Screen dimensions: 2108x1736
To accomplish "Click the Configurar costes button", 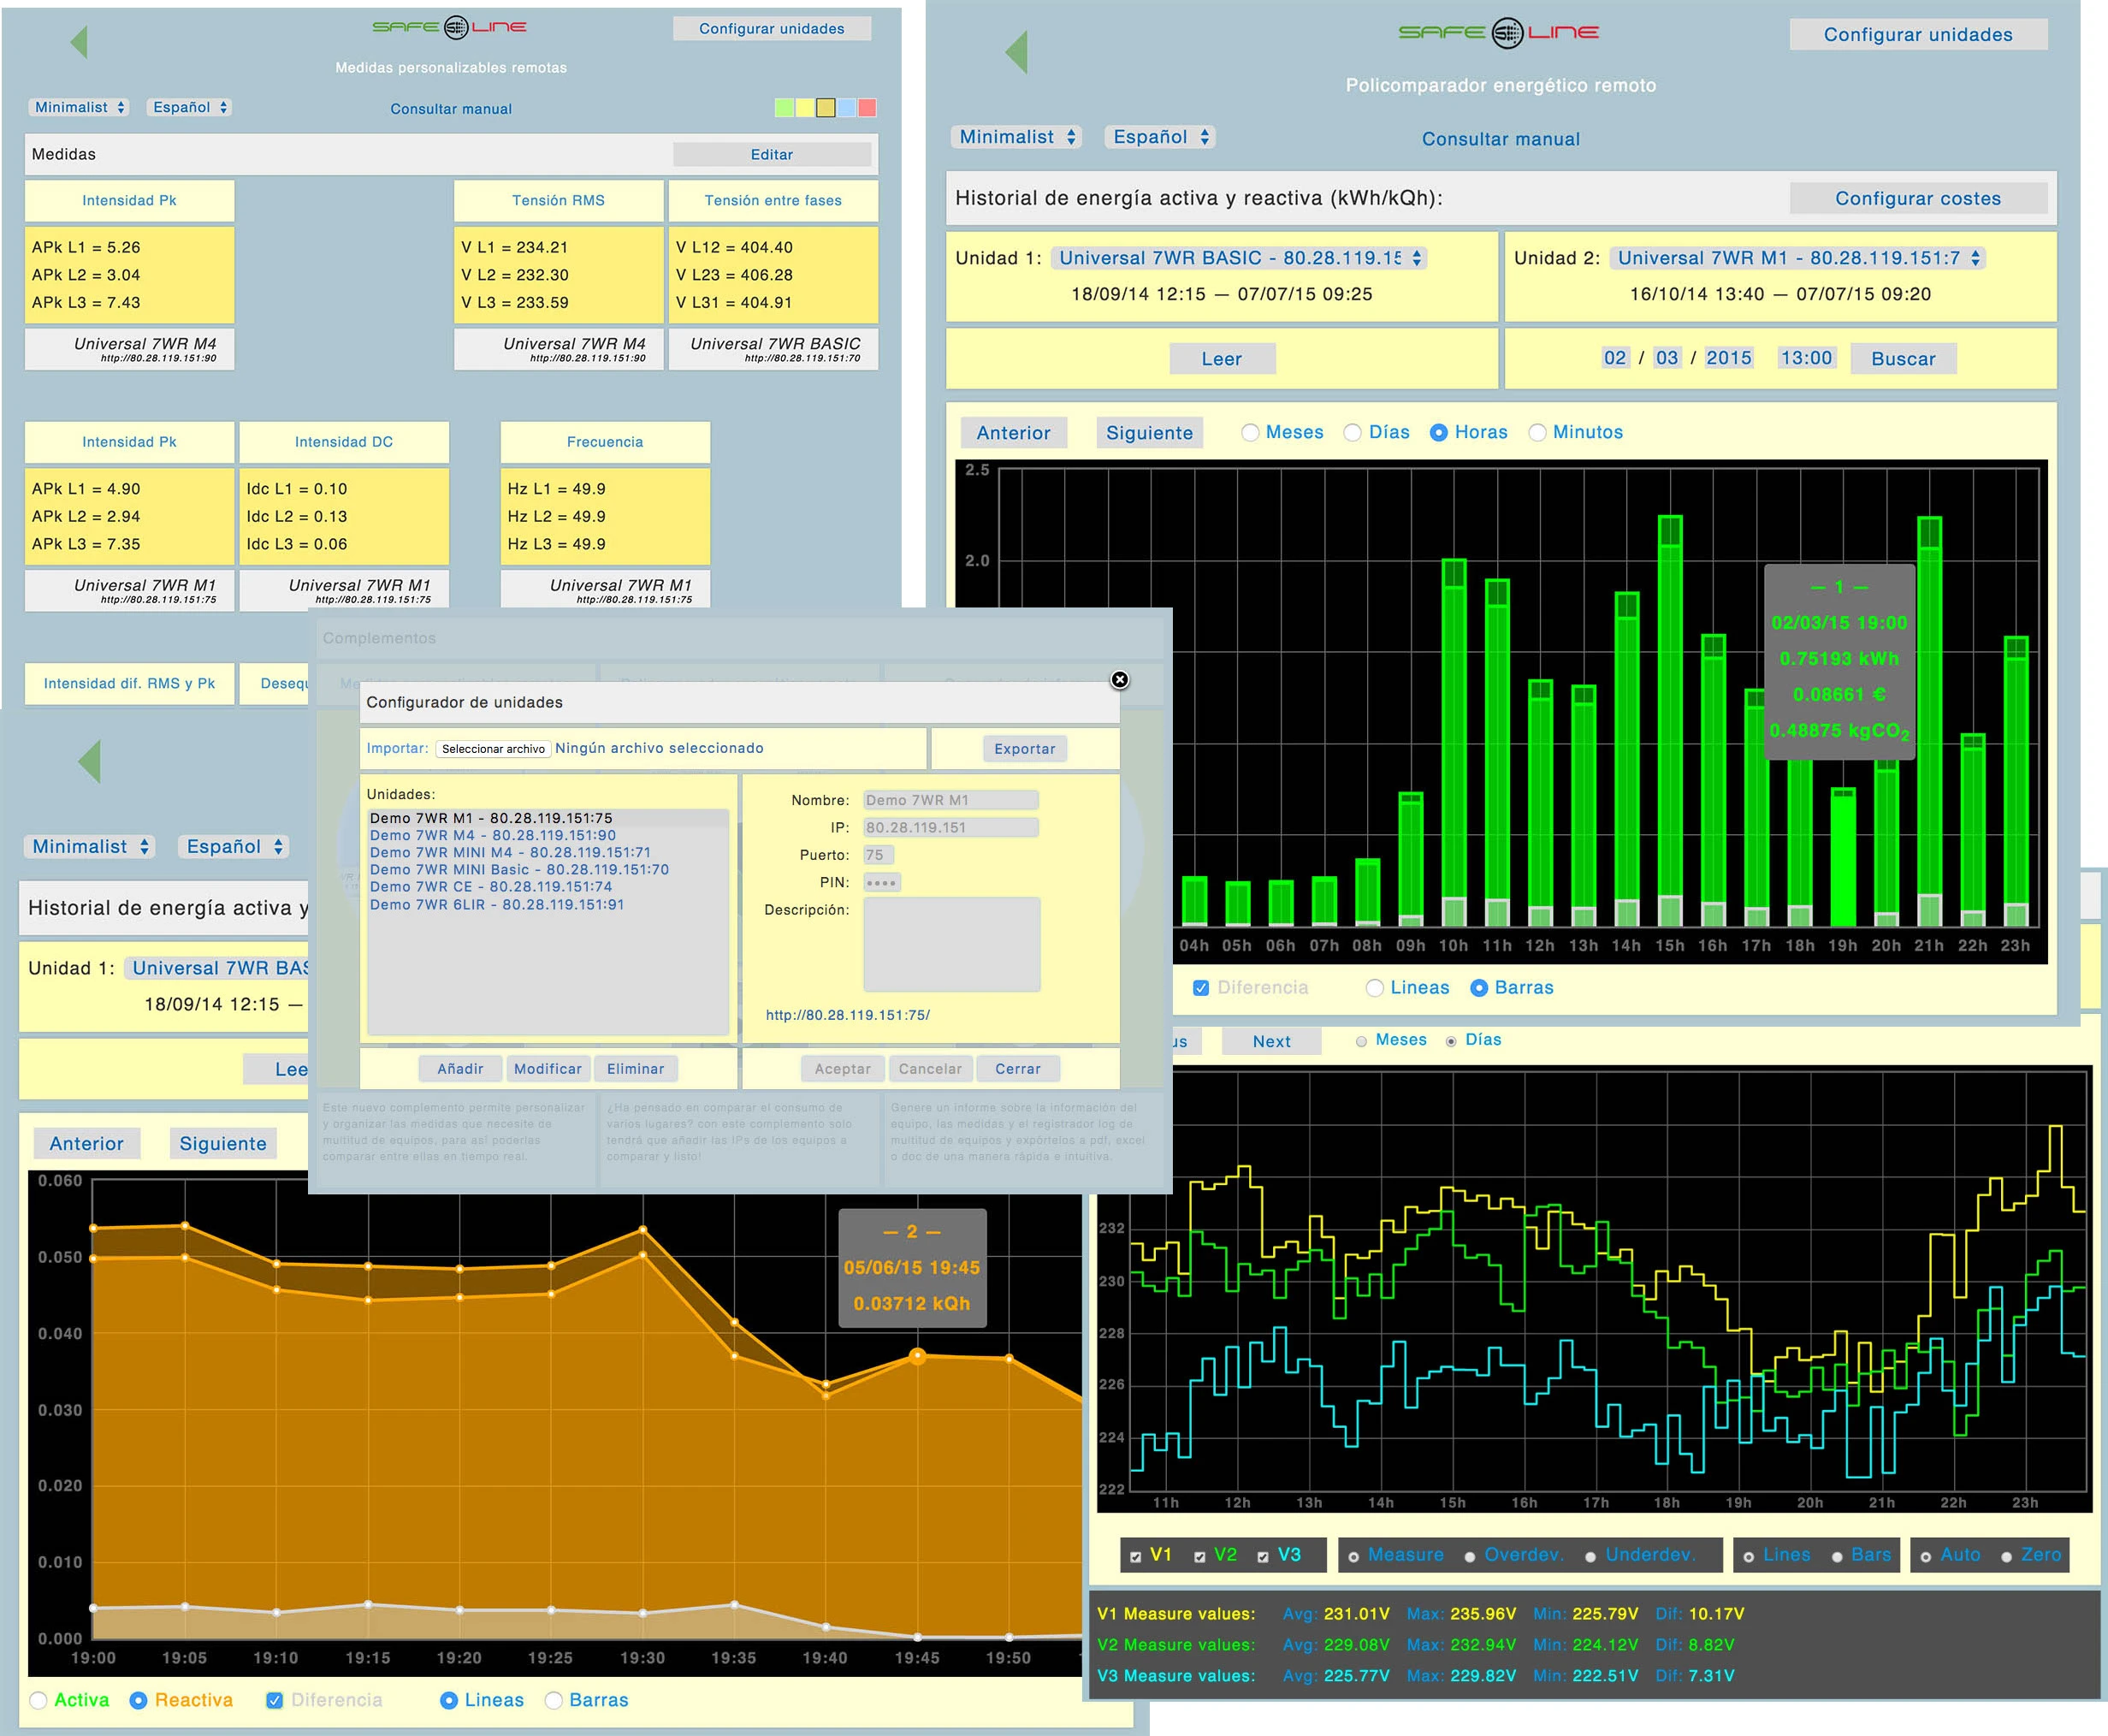I will pos(1917,198).
